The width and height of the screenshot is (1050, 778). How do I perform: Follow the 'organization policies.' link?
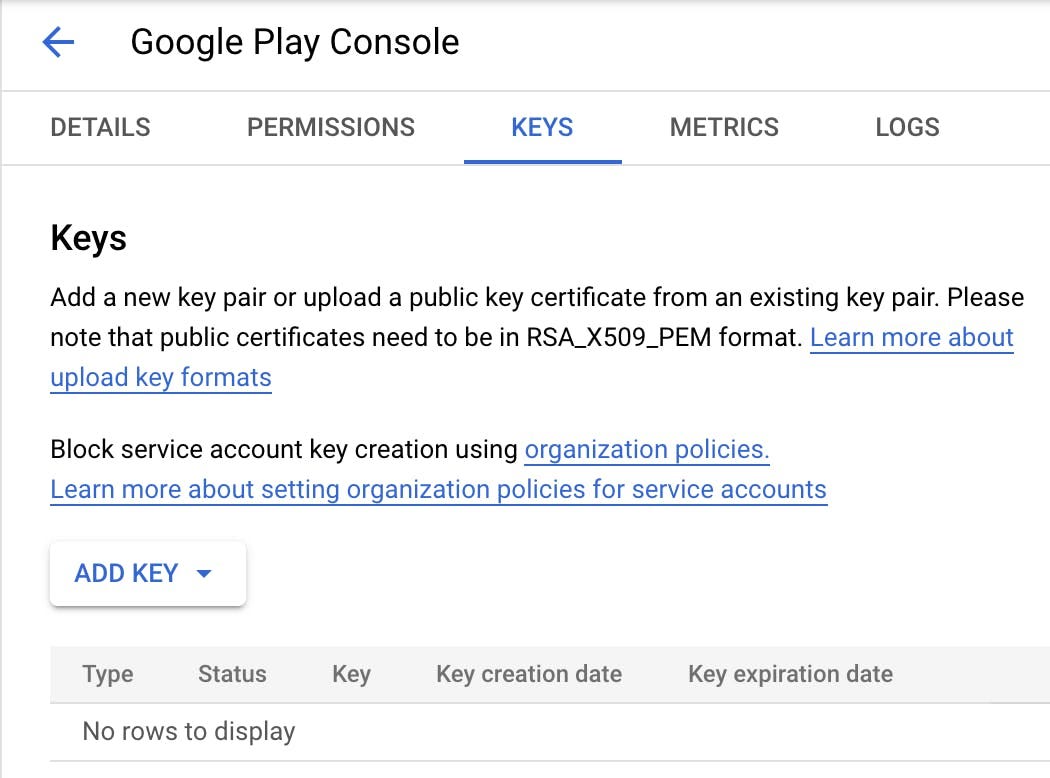(x=647, y=449)
